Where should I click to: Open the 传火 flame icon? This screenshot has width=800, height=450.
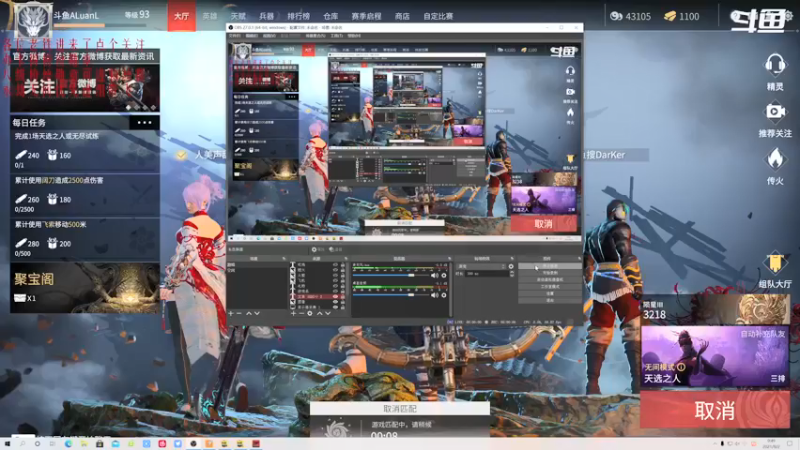coord(775,159)
